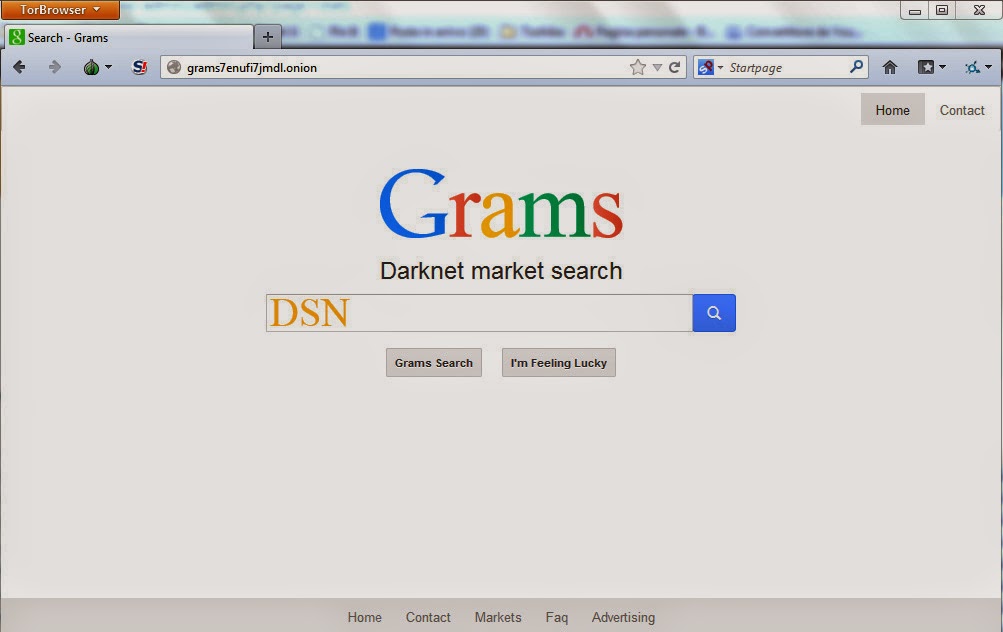
Task: Click the Darknet market search text
Action: [x=501, y=271]
